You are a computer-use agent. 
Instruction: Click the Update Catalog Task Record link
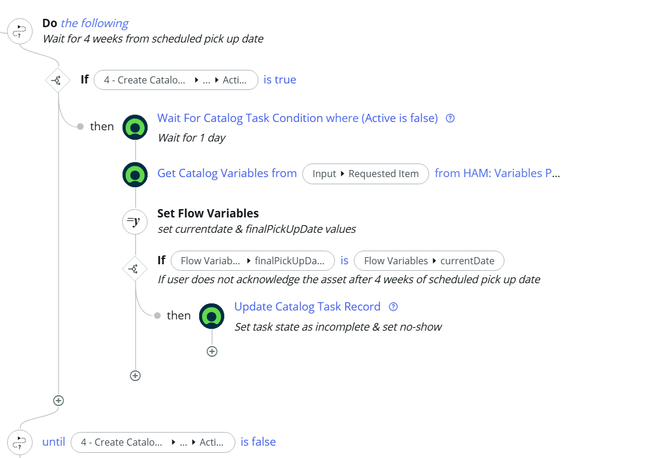tap(307, 307)
